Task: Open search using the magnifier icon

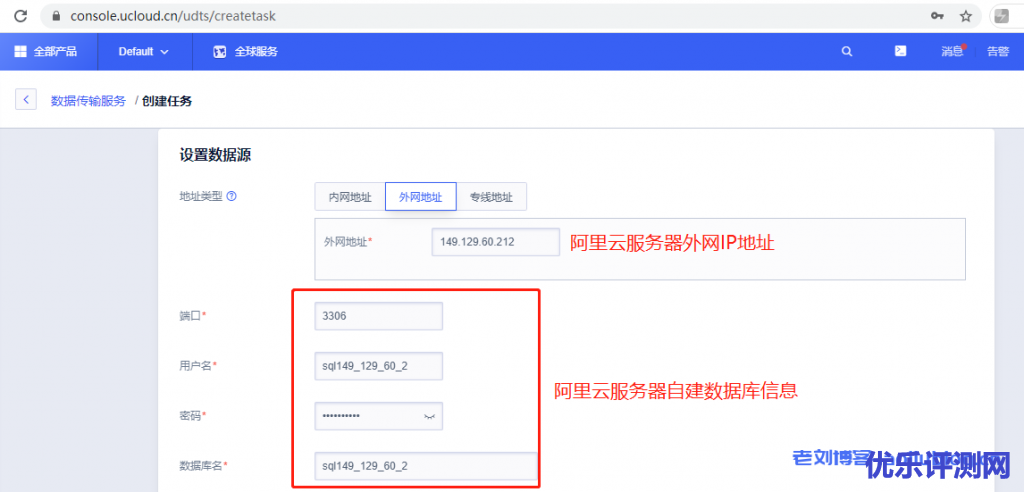Action: coord(847,51)
